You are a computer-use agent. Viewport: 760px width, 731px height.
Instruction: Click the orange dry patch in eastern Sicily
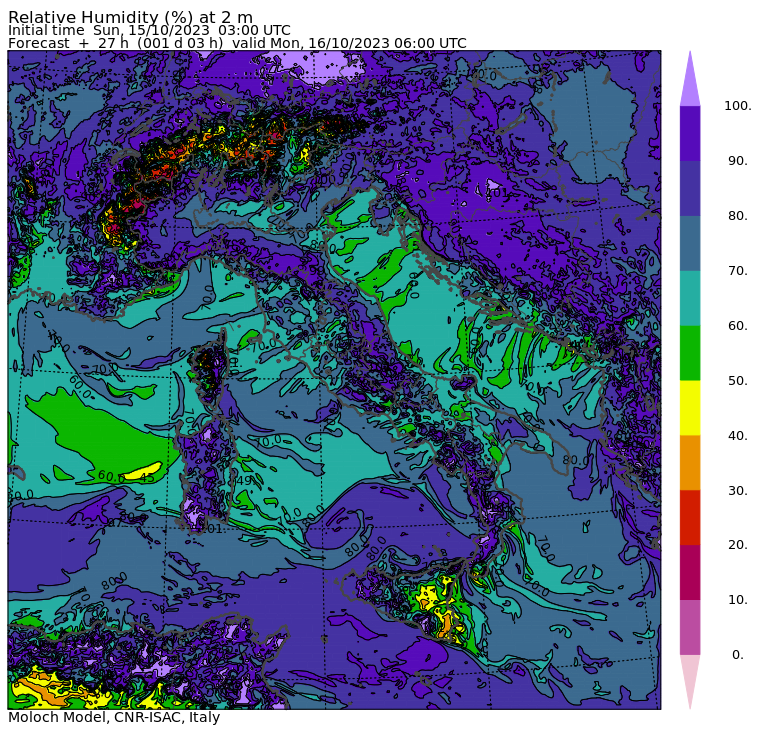446,626
